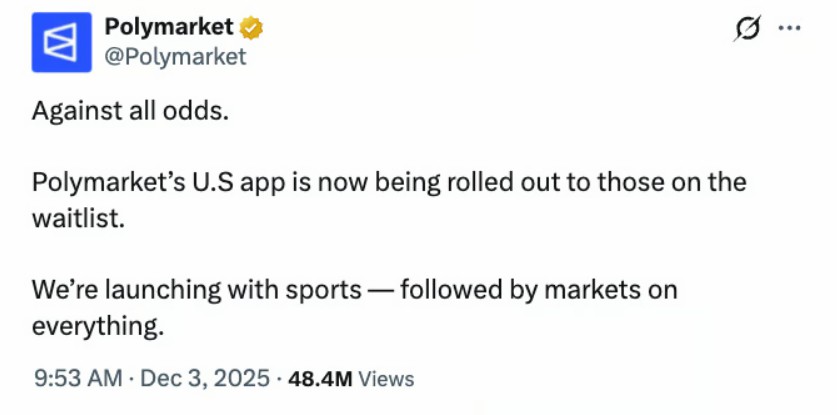Viewport: 837px width, 415px height.
Task: Click the Grok slashed-circle icon
Action: point(744,30)
